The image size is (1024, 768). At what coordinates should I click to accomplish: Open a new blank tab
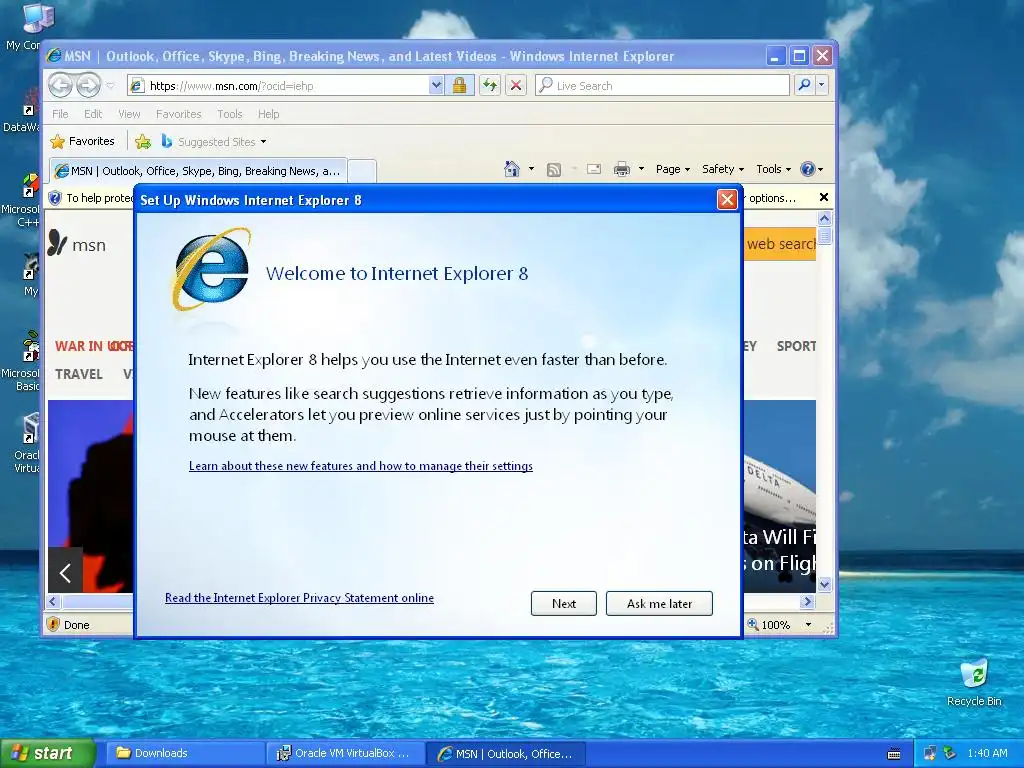pos(362,171)
